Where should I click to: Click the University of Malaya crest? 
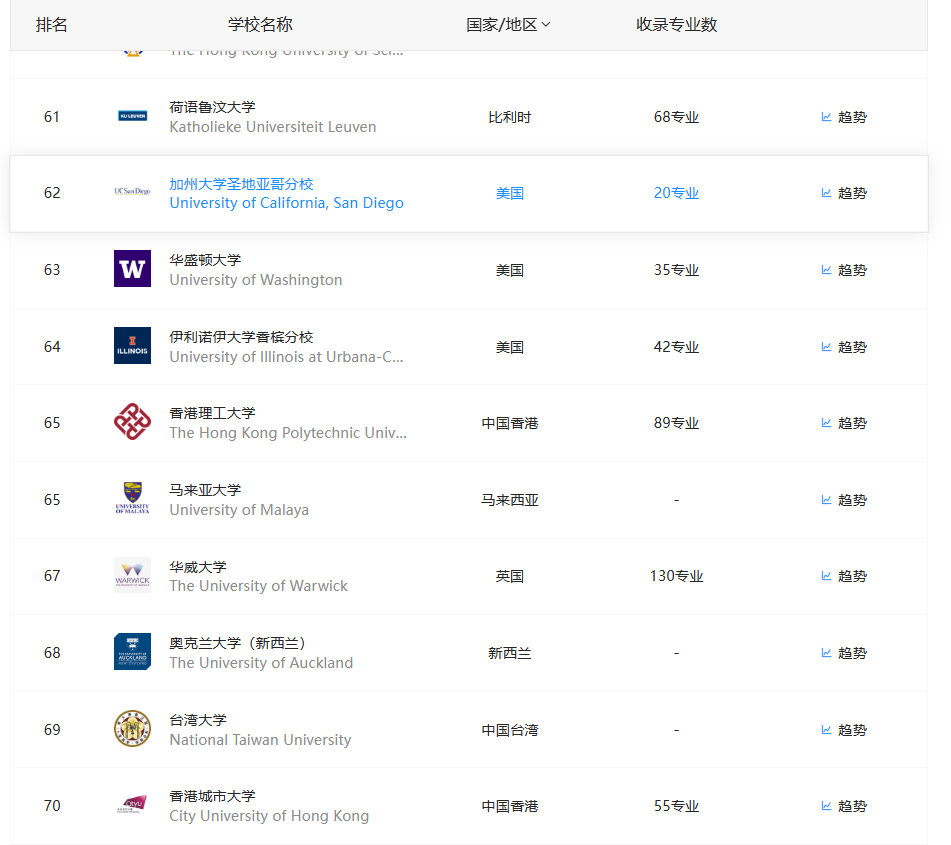[132, 498]
